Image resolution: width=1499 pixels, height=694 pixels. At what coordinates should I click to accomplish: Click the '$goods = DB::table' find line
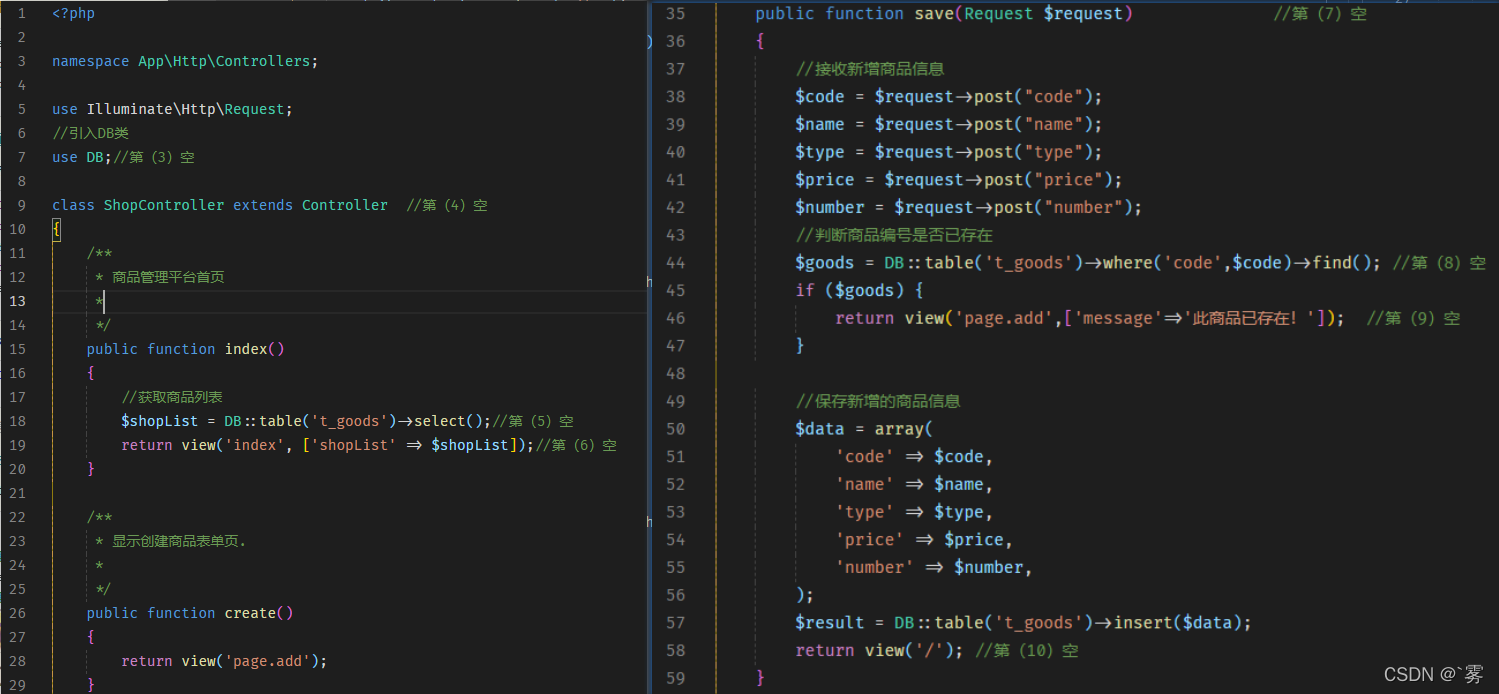(1088, 263)
